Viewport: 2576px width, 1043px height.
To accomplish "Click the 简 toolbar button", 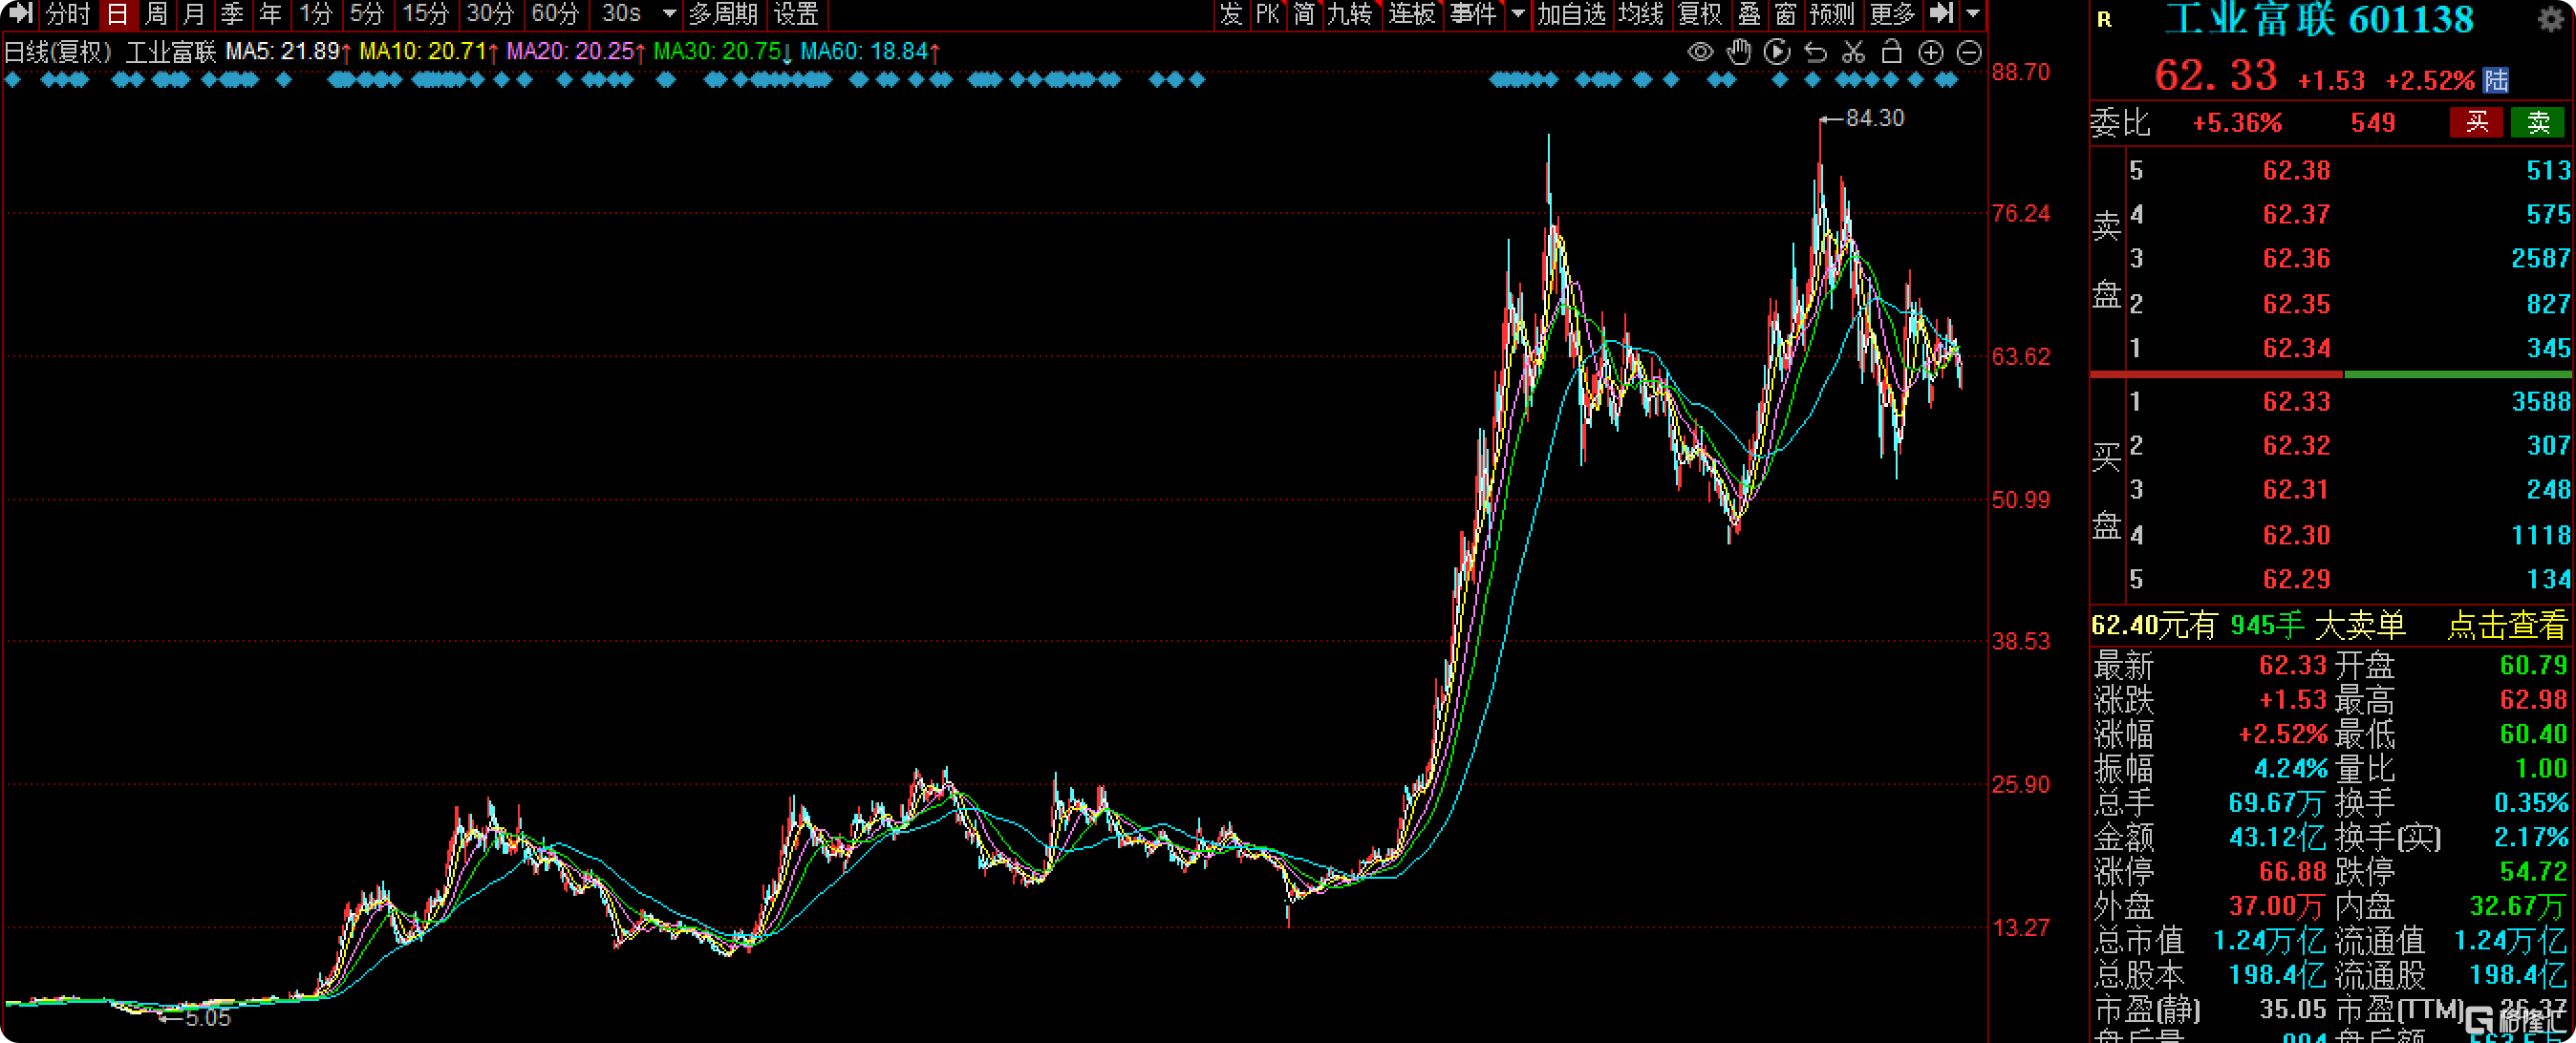I will click(1304, 14).
